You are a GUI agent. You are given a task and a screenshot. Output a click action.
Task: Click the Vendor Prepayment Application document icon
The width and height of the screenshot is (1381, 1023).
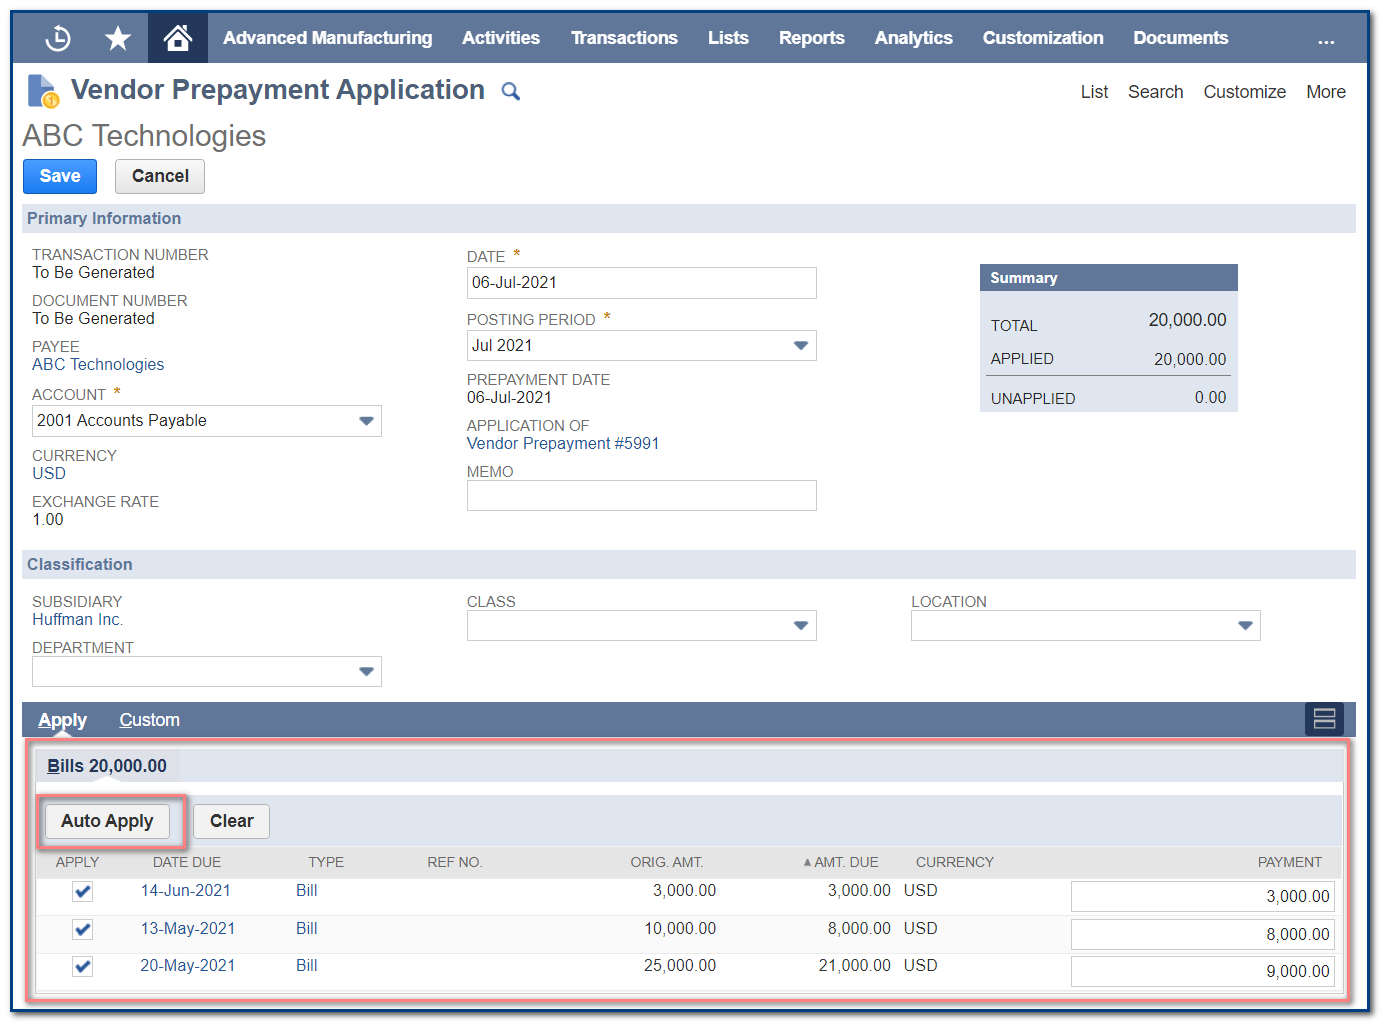[x=42, y=91]
